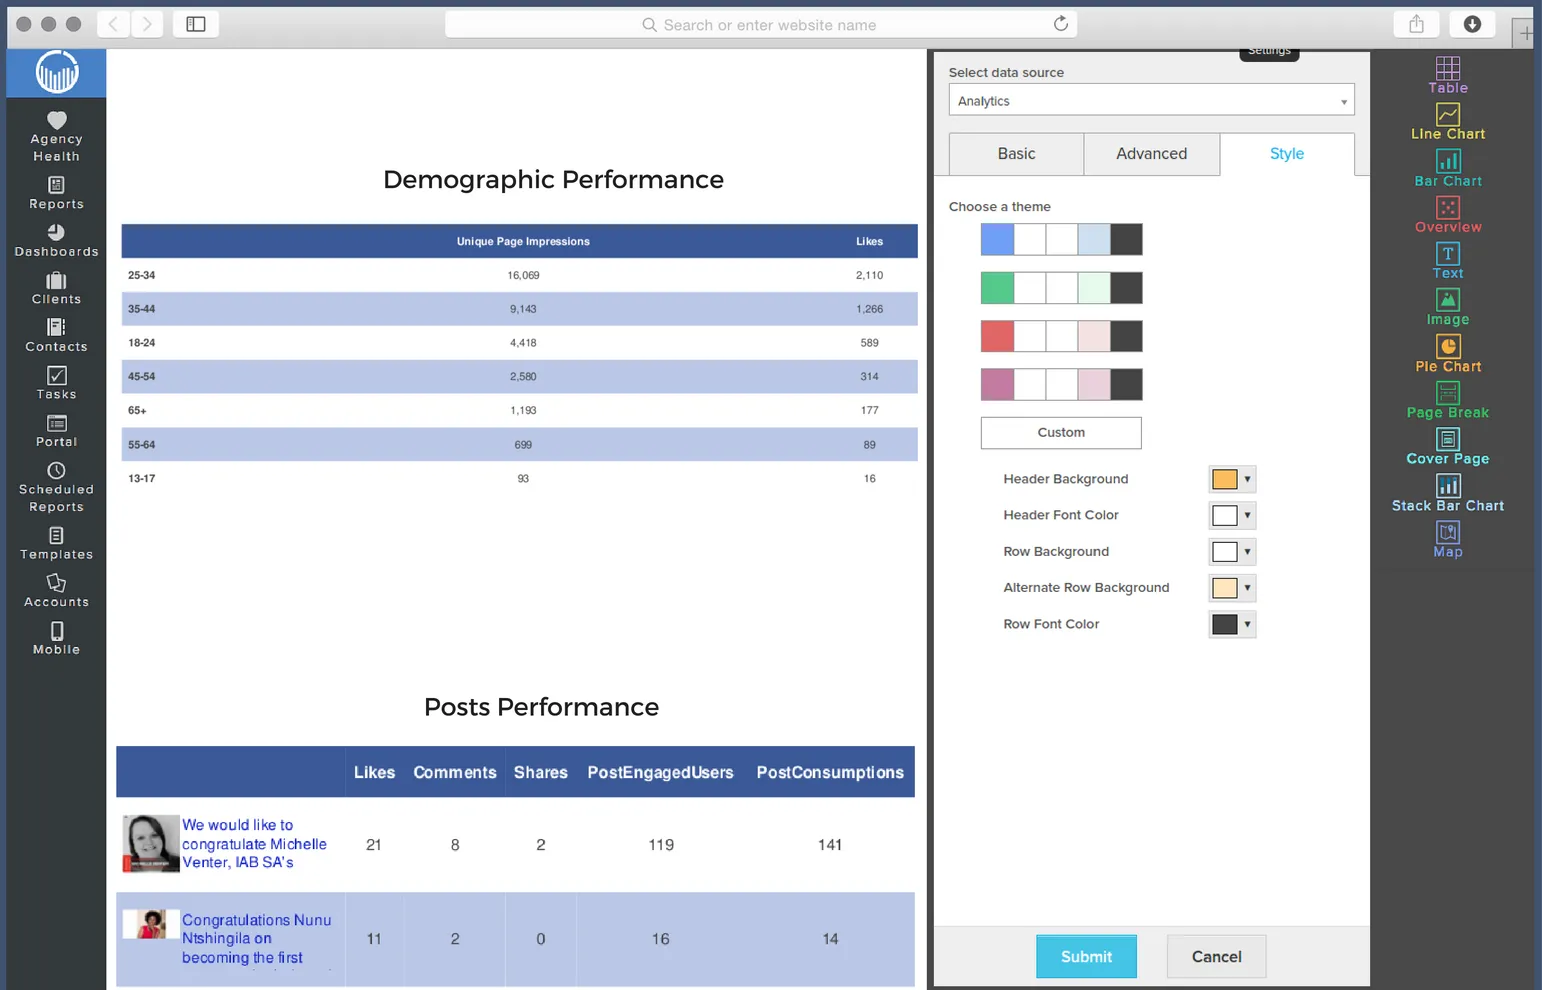Open the Reports section
Image resolution: width=1542 pixels, height=990 pixels.
point(55,194)
